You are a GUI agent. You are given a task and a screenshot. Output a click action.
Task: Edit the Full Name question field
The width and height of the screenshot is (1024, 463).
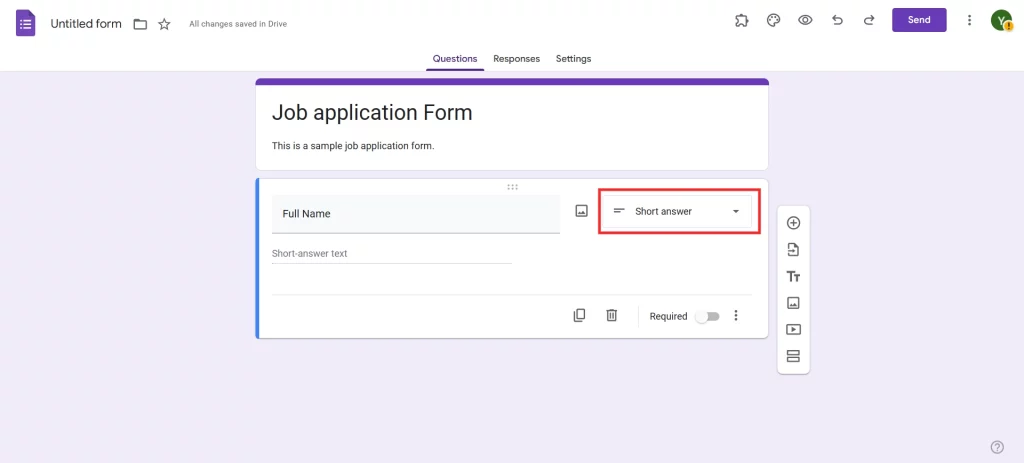416,214
